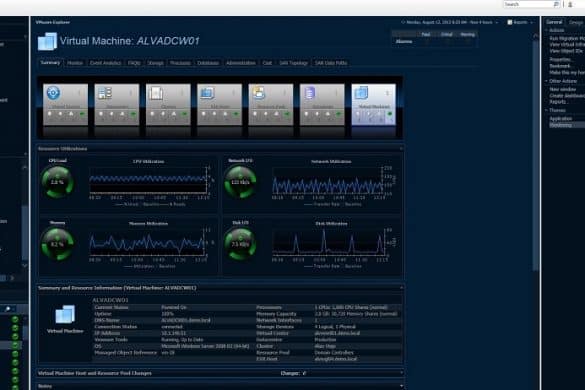This screenshot has height=390, width=585.
Task: Click the Bookmark action link
Action: click(x=560, y=66)
